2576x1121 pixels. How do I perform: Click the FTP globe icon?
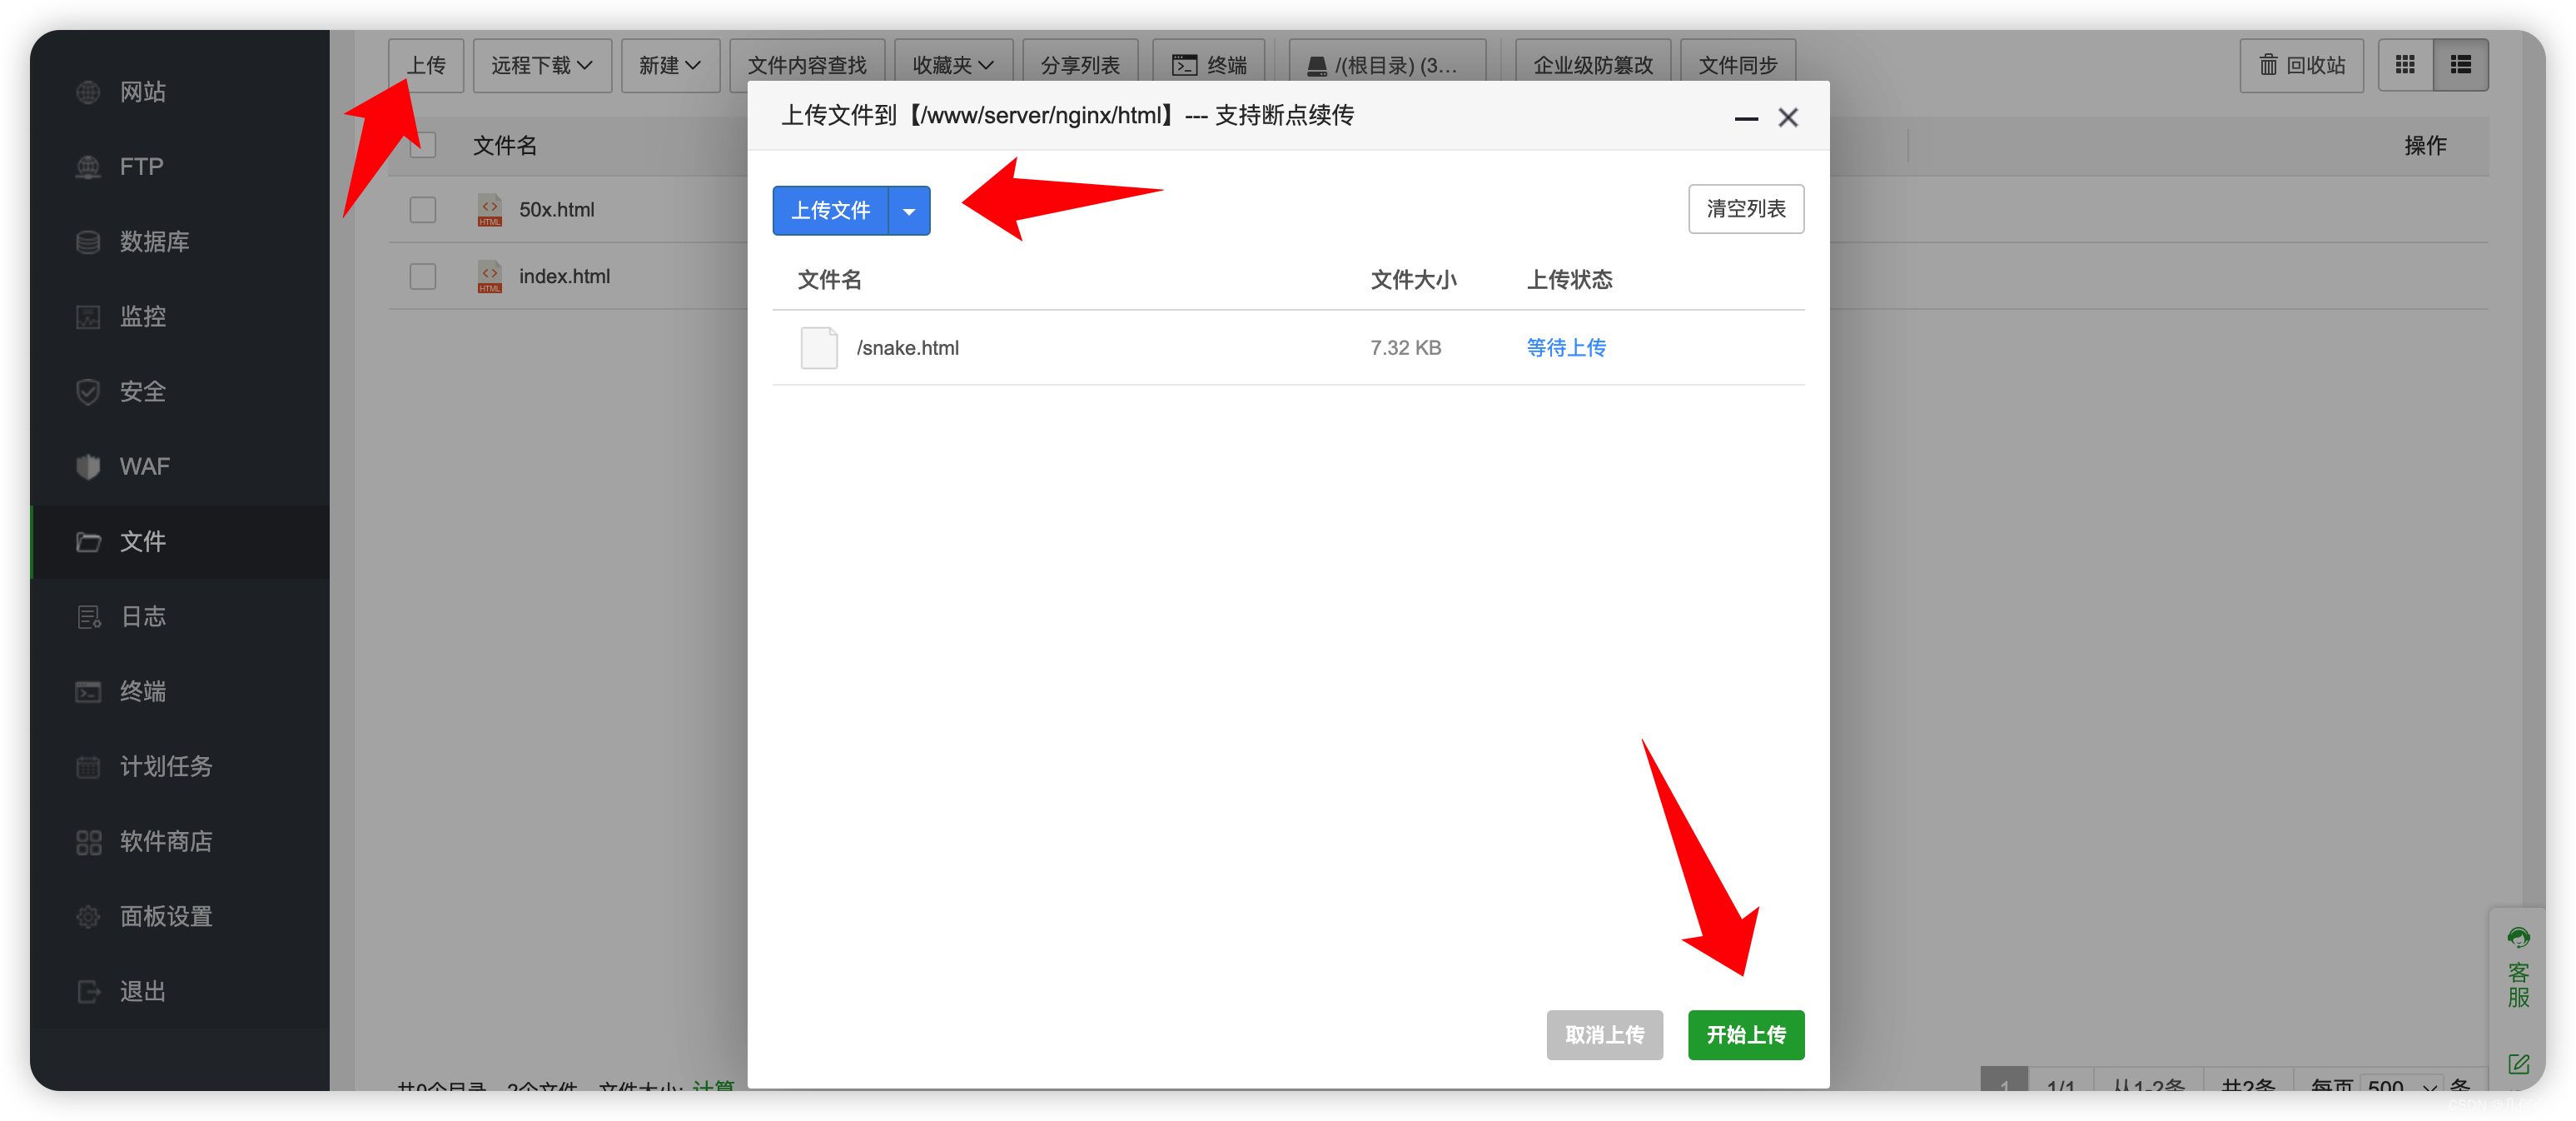(88, 167)
